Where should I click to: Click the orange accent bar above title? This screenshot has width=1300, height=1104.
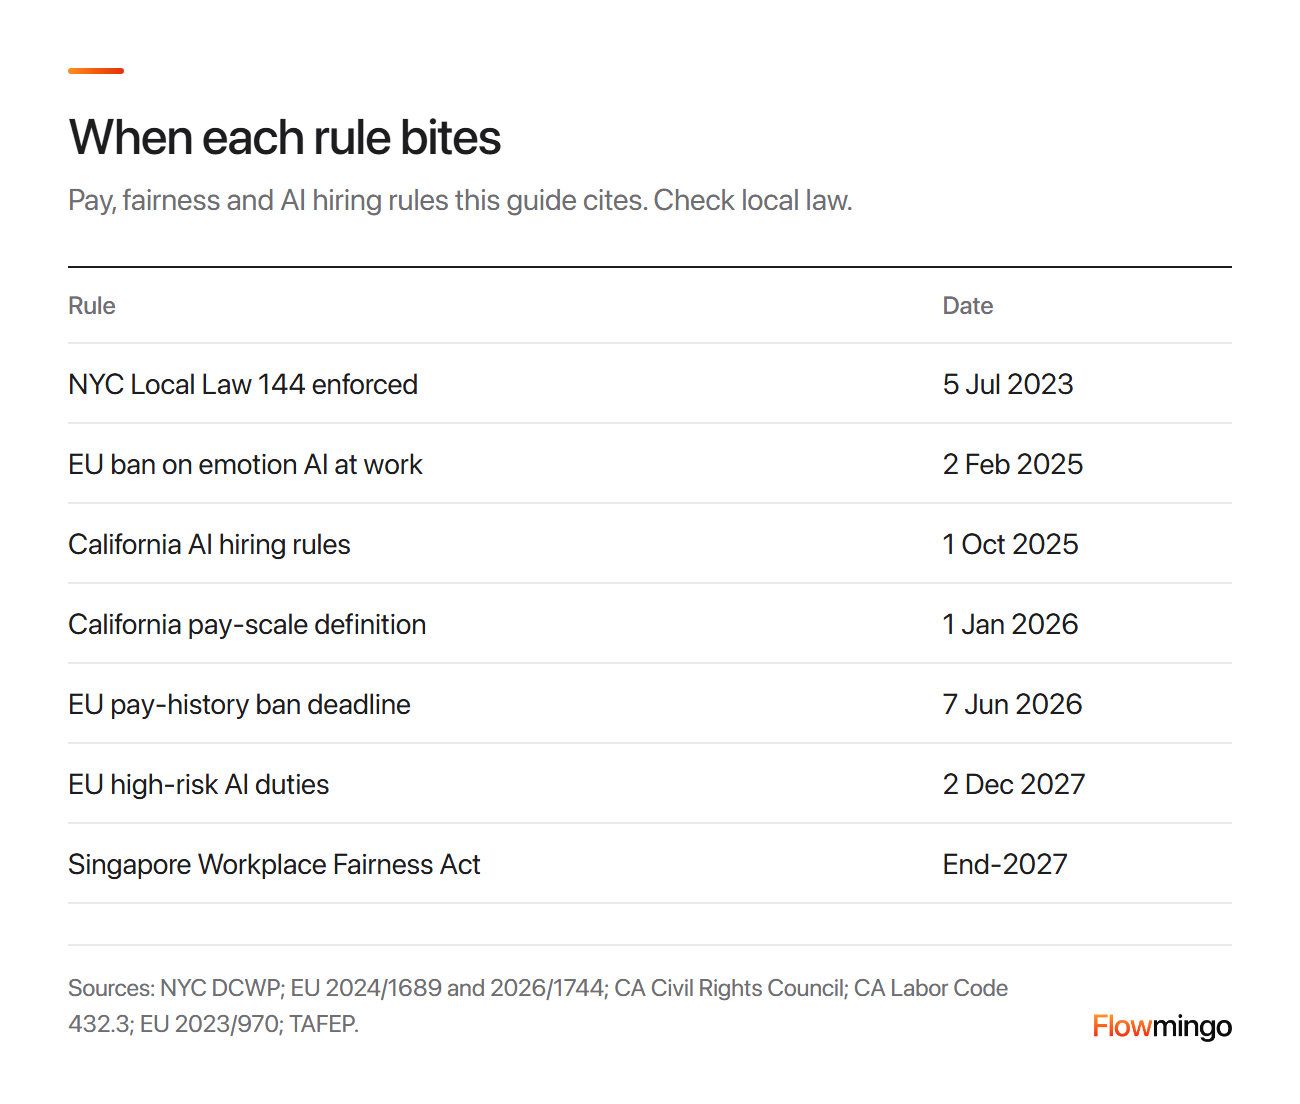pyautogui.click(x=96, y=71)
